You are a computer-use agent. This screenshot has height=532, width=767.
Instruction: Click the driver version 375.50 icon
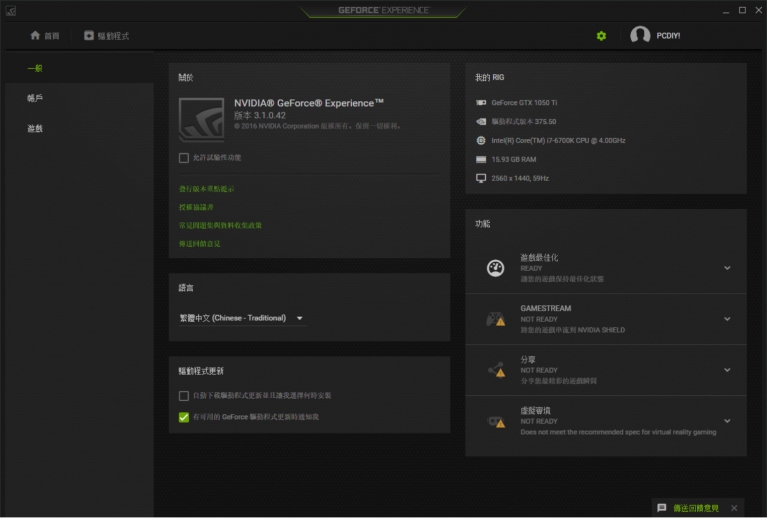(x=481, y=121)
